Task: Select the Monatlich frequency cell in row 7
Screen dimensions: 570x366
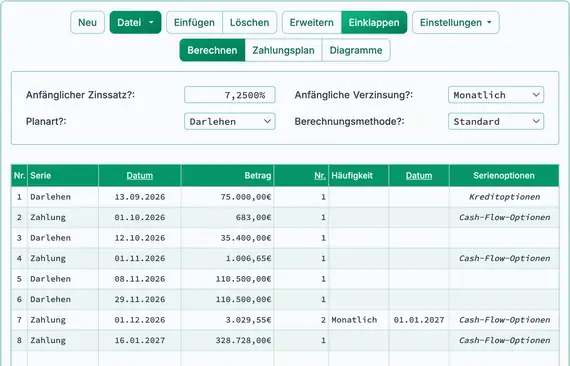Action: point(359,320)
